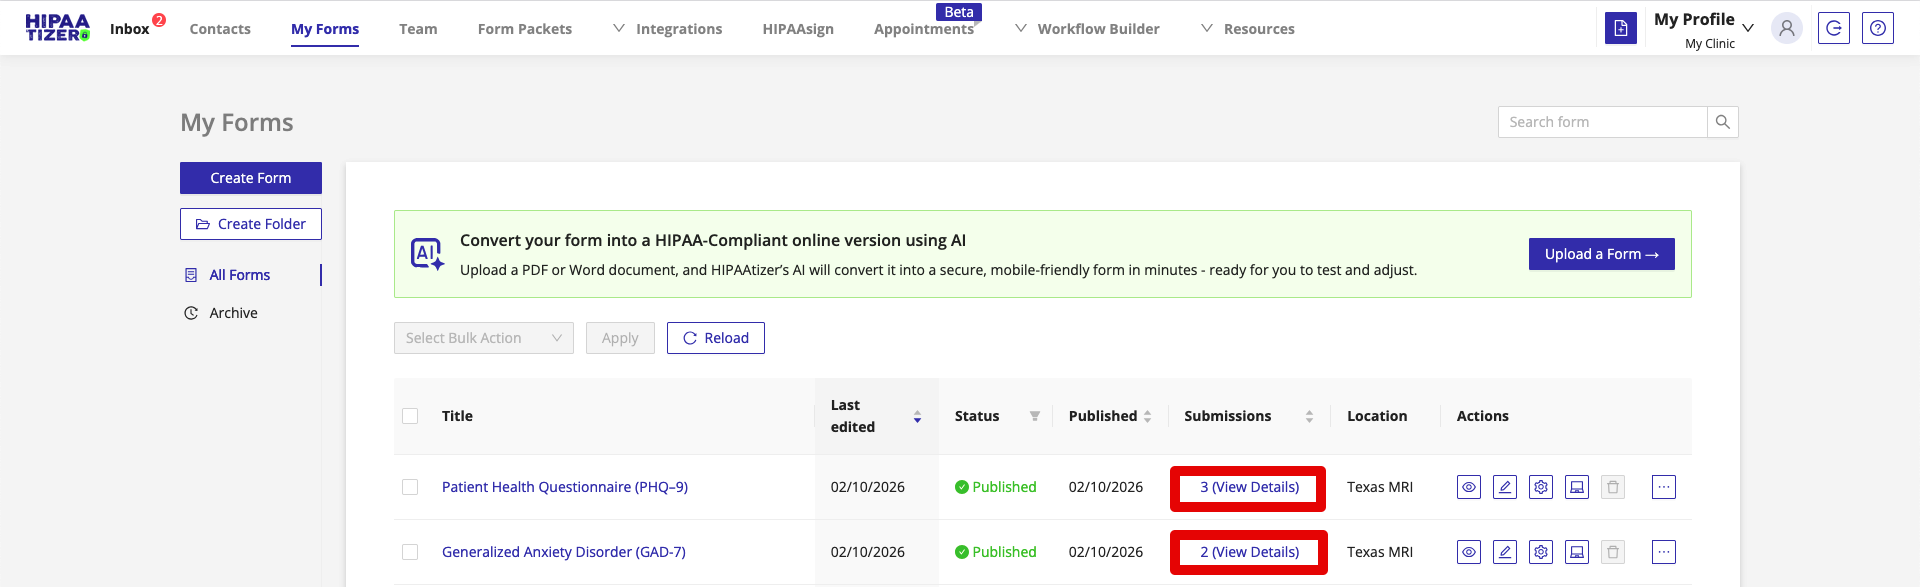
Task: Open settings gear for GAD-7 form
Action: pos(1540,552)
